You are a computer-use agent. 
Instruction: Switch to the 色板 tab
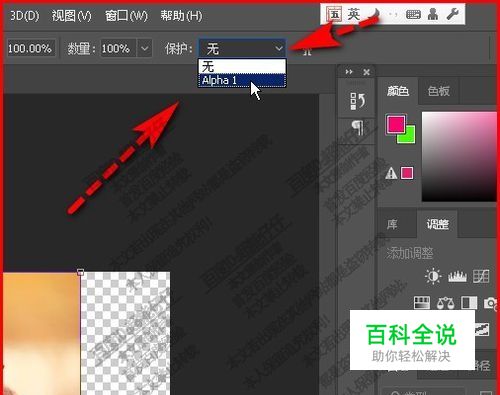click(x=439, y=91)
